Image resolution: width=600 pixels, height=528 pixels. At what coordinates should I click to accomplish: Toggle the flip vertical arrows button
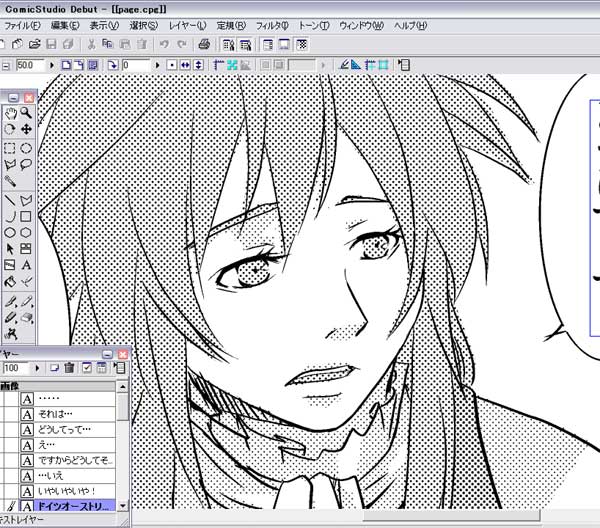pos(198,65)
